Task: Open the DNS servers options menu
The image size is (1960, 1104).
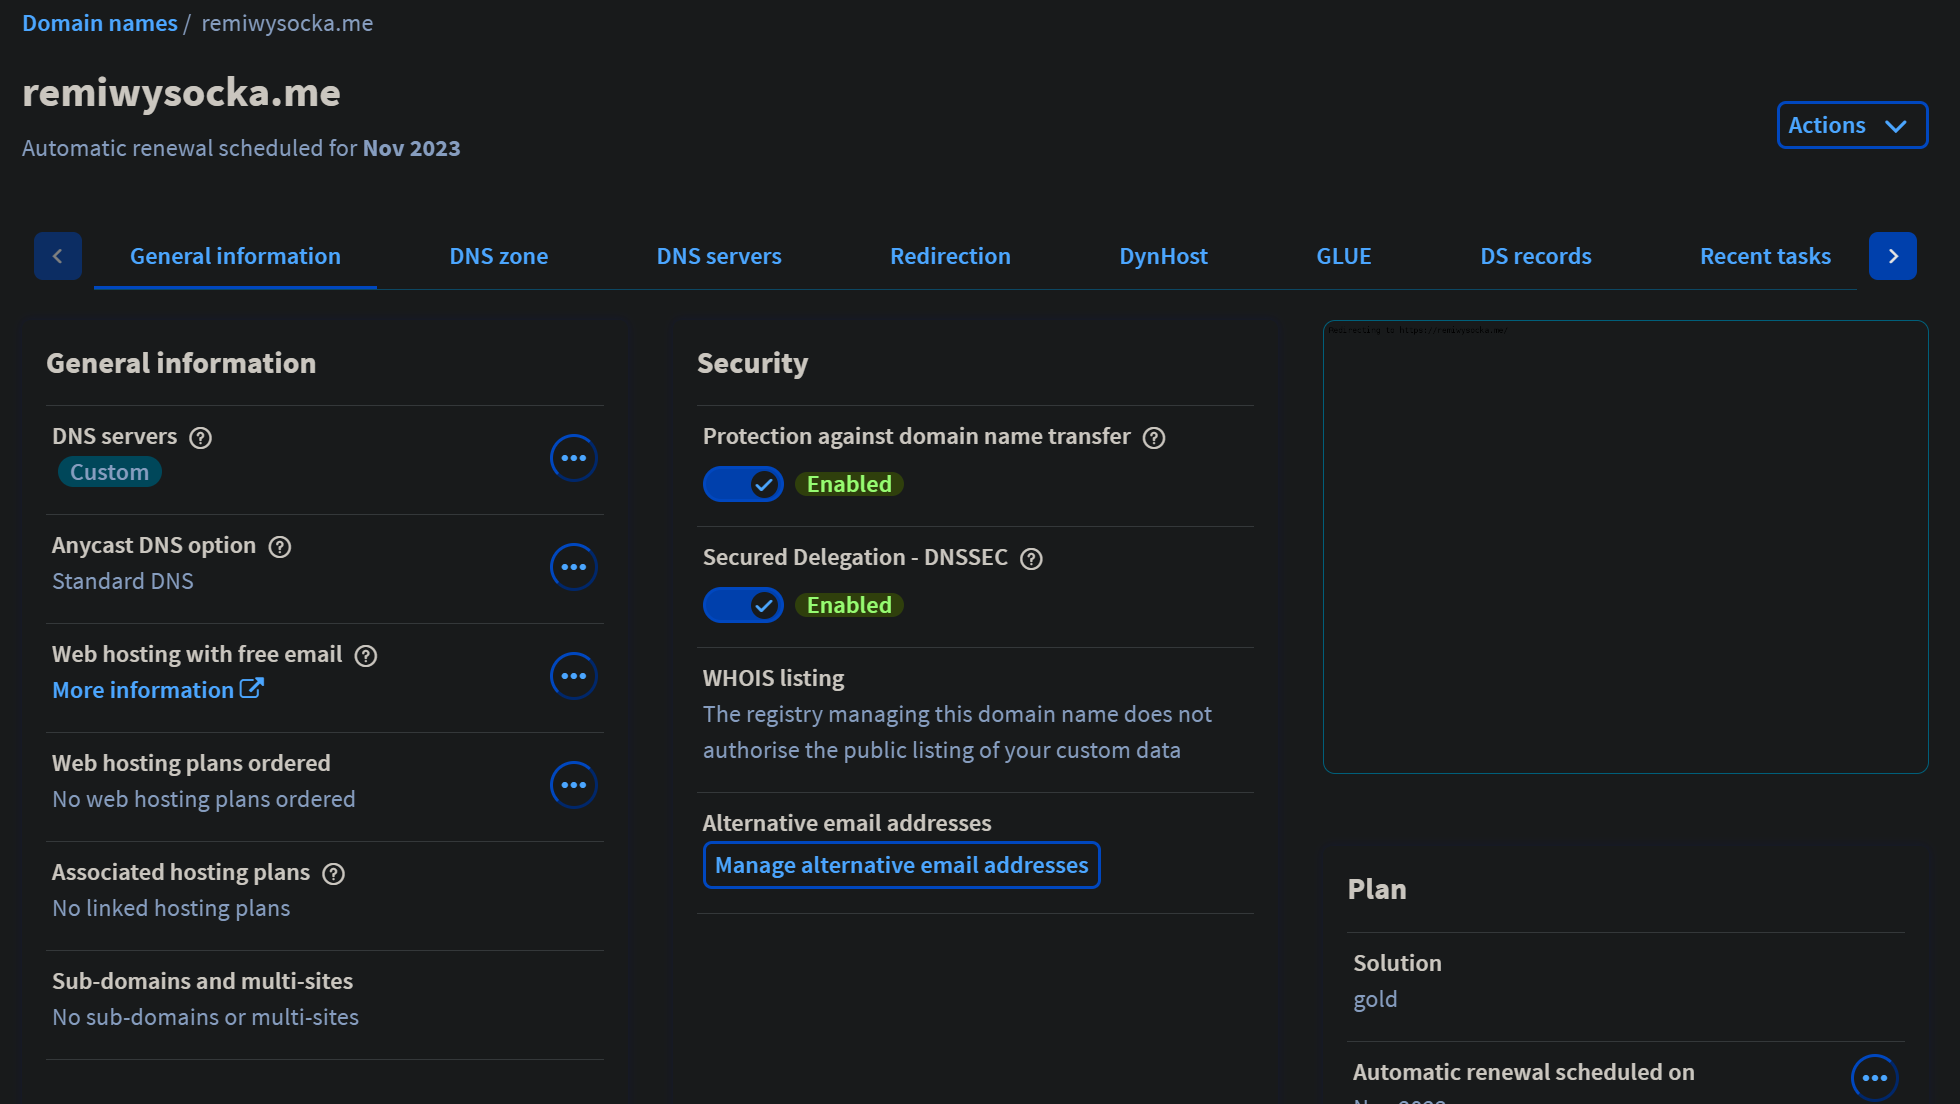Action: pyautogui.click(x=573, y=458)
